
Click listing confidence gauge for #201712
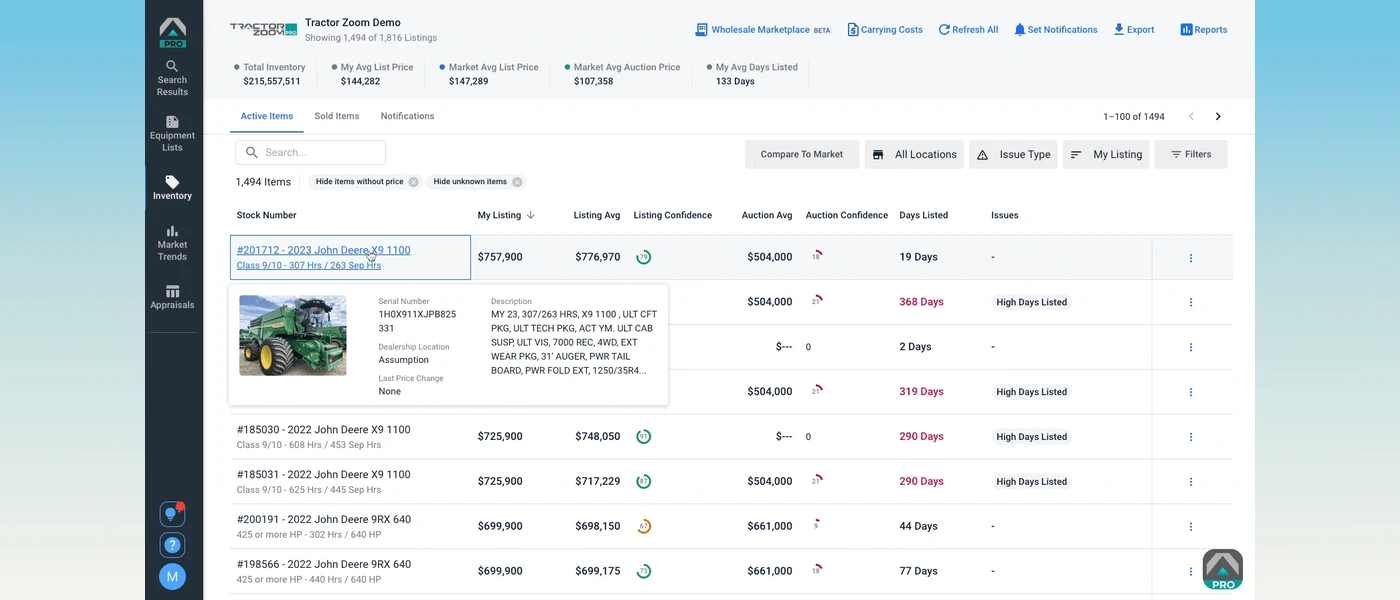click(644, 257)
